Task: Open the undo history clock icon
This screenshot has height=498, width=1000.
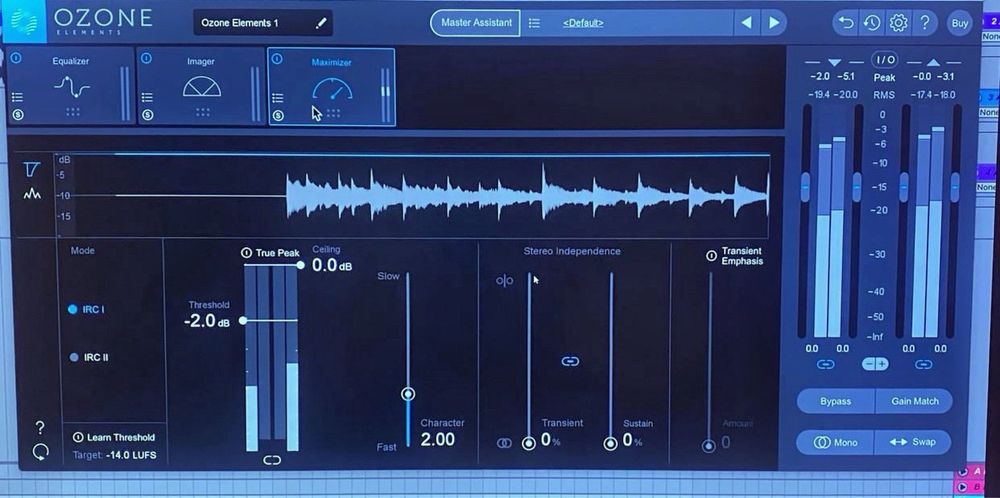Action: click(871, 23)
